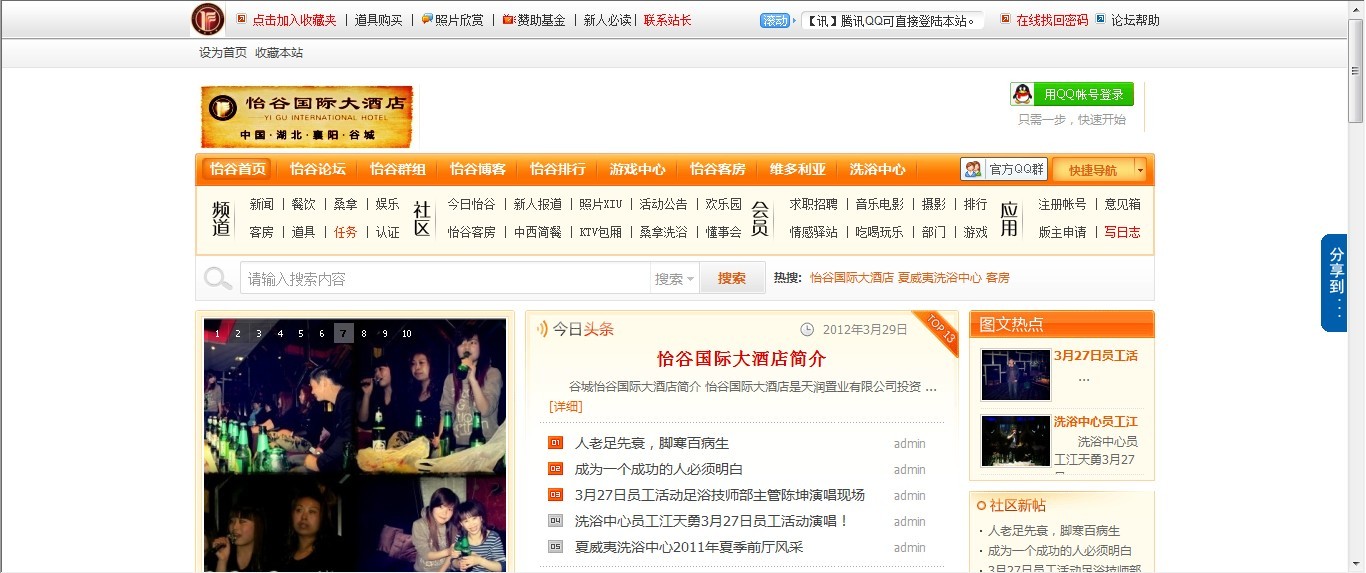
Task: Click the slideshow photo of karaoke party
Action: [x=355, y=445]
